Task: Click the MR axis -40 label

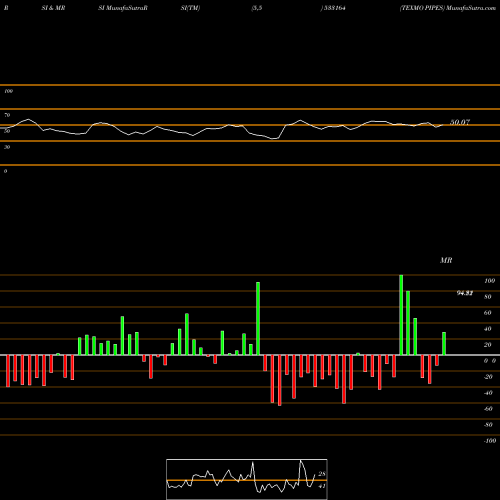Action: coord(488,393)
